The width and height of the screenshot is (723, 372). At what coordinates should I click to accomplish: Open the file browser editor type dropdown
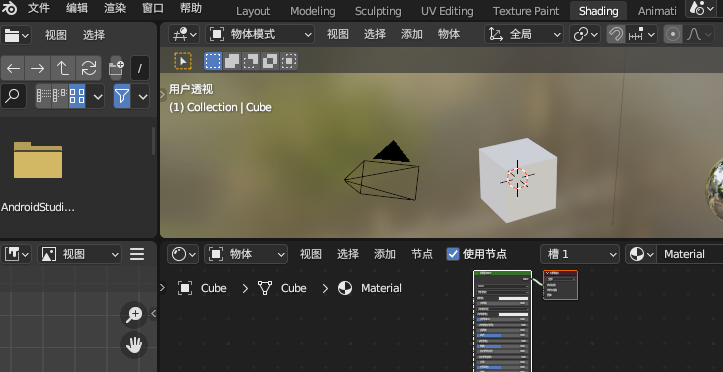16,35
